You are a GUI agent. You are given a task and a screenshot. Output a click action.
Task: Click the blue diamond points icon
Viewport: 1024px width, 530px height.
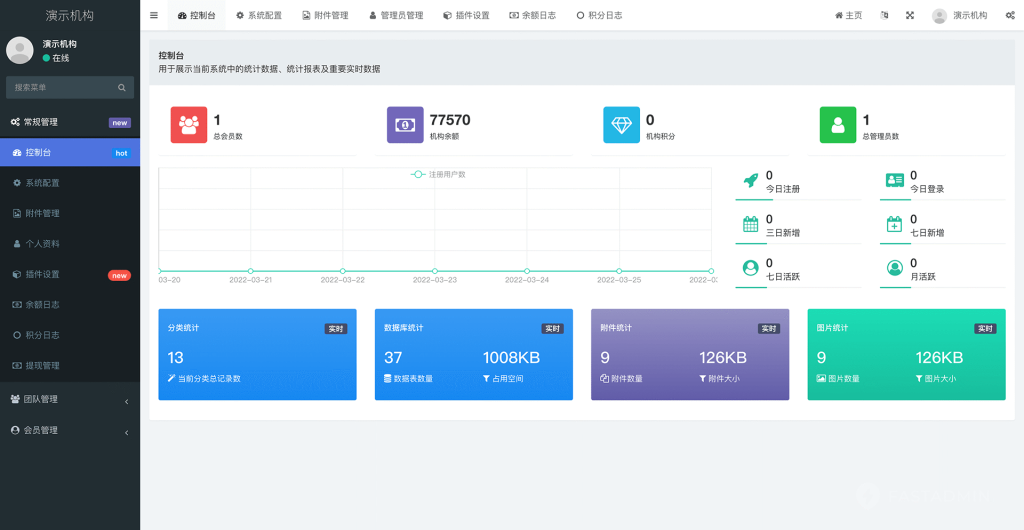[x=621, y=125]
